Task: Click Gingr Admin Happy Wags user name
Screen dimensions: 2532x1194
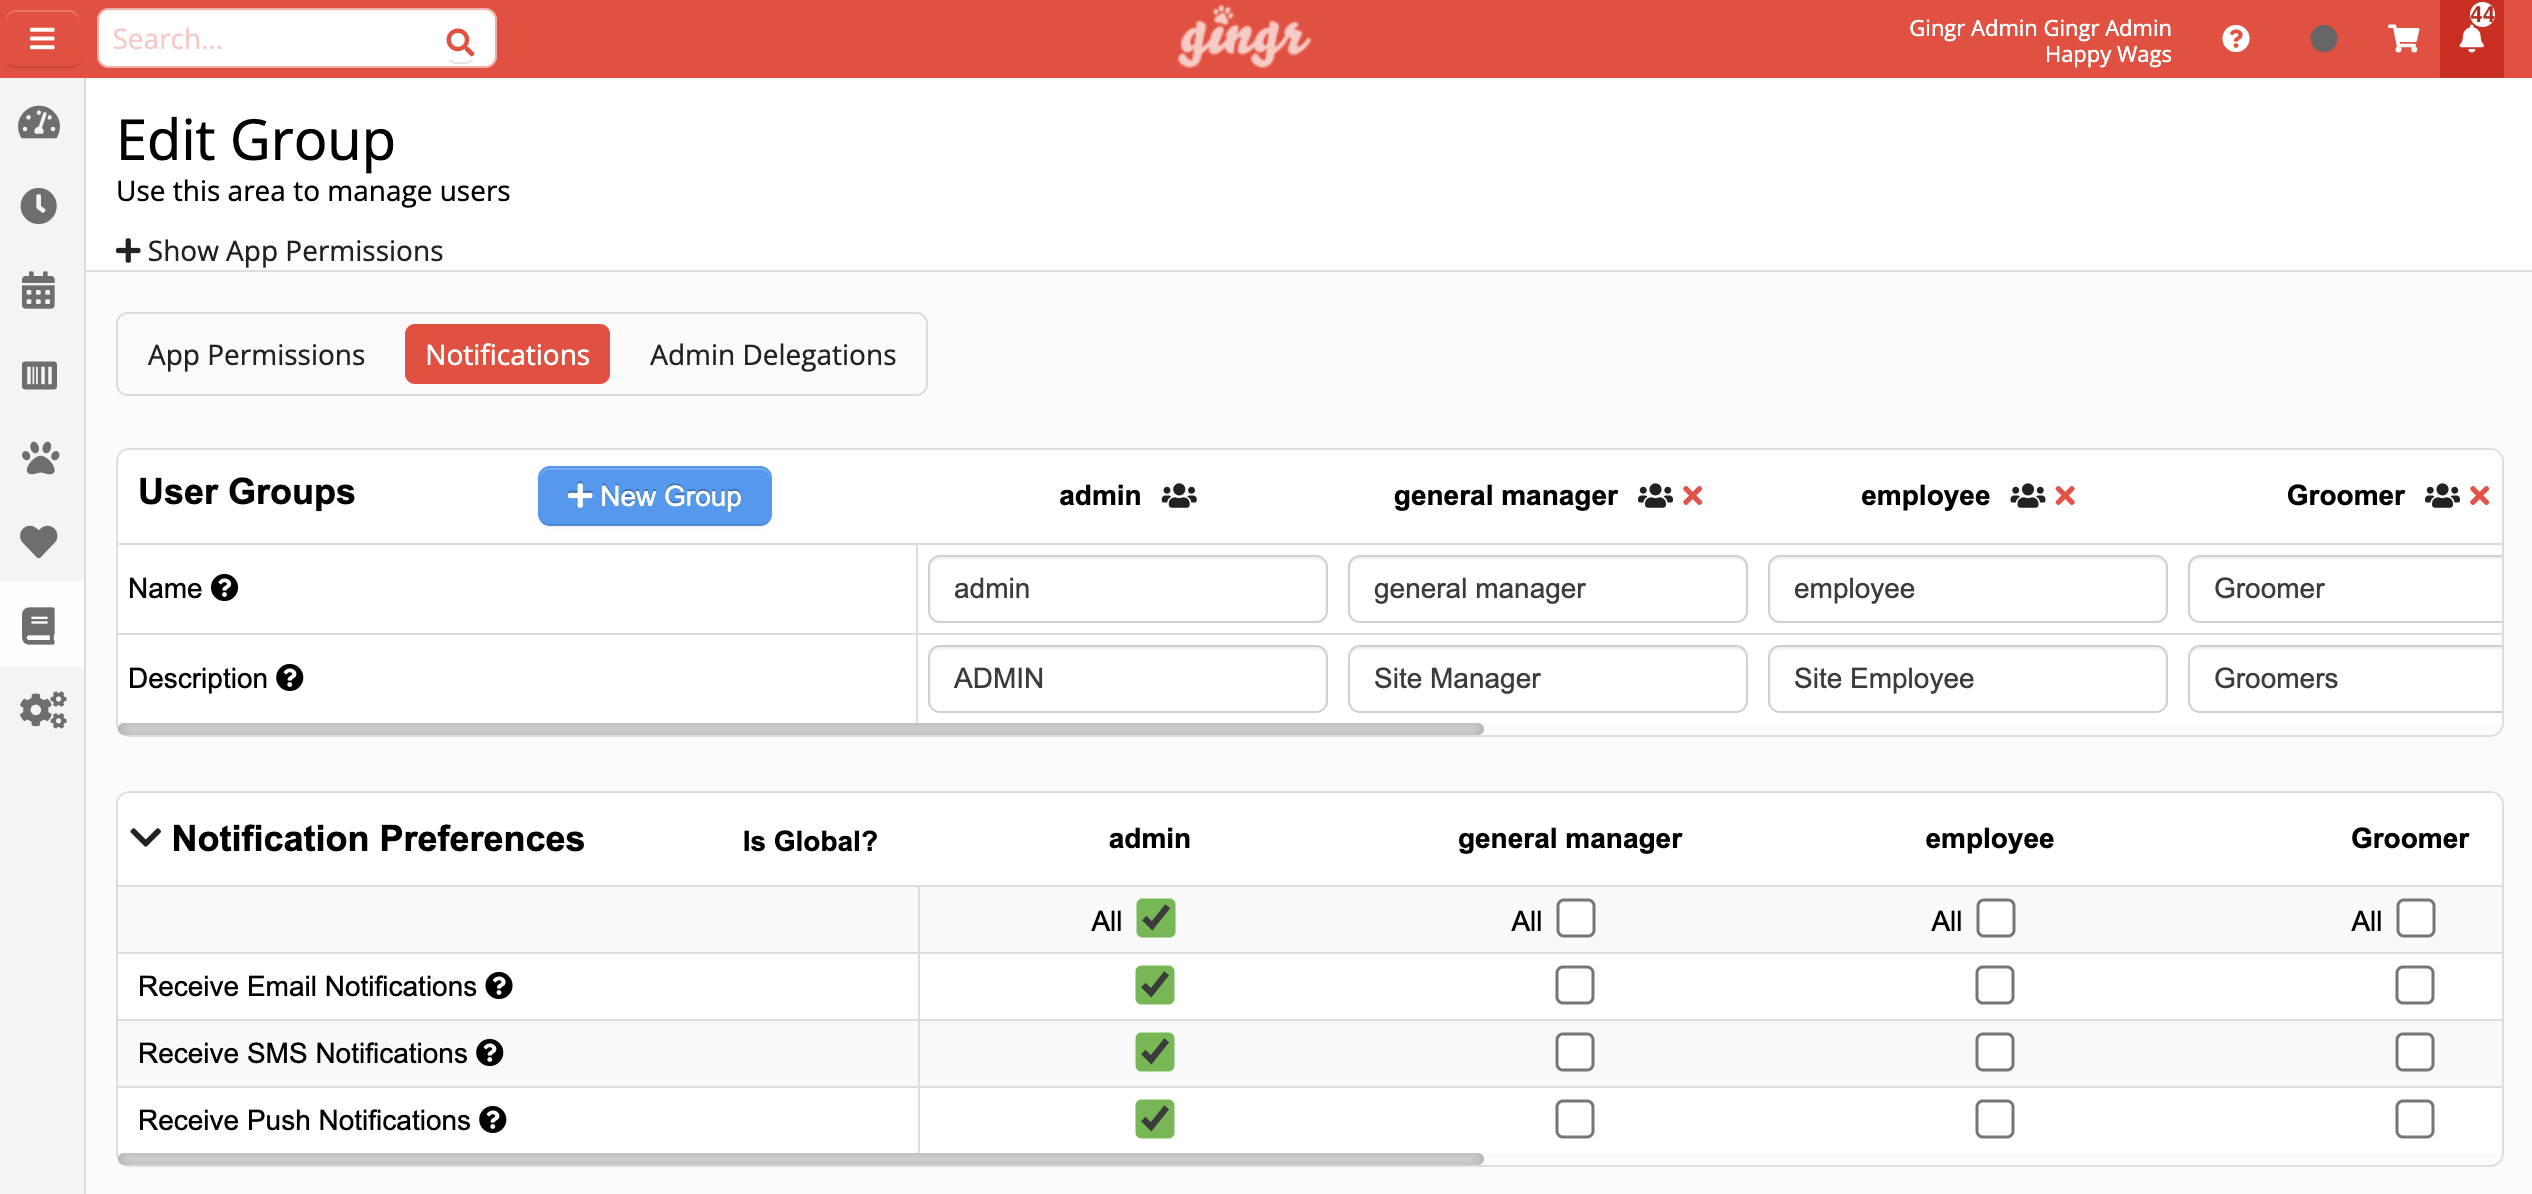Action: point(2040,41)
